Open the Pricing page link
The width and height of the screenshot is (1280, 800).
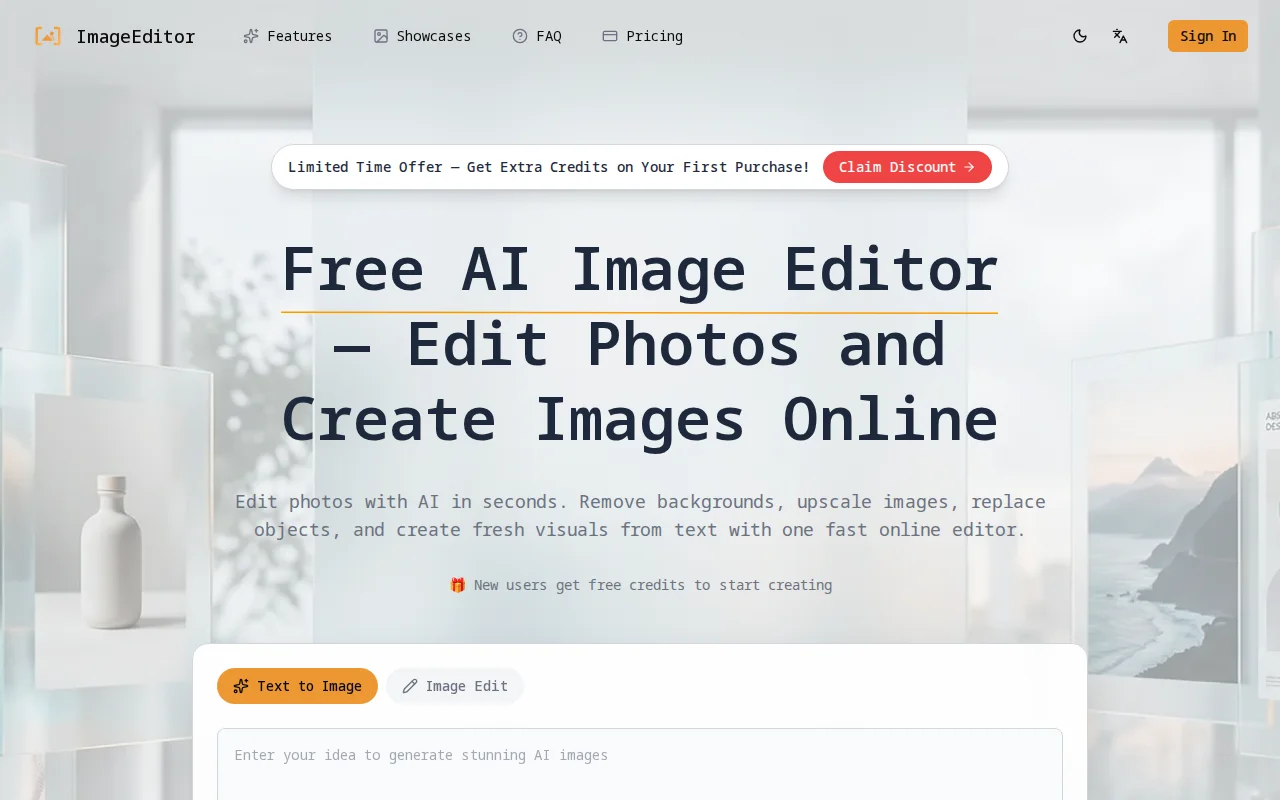coord(654,36)
